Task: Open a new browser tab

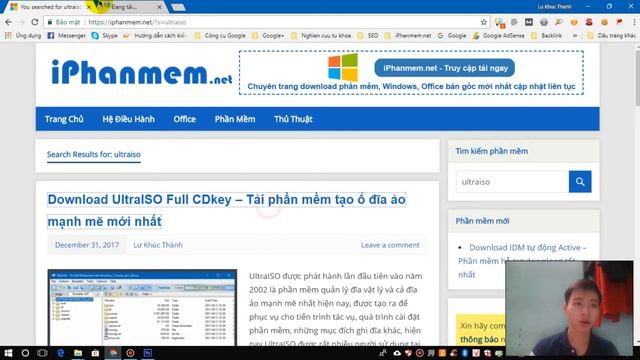Action: tap(178, 7)
